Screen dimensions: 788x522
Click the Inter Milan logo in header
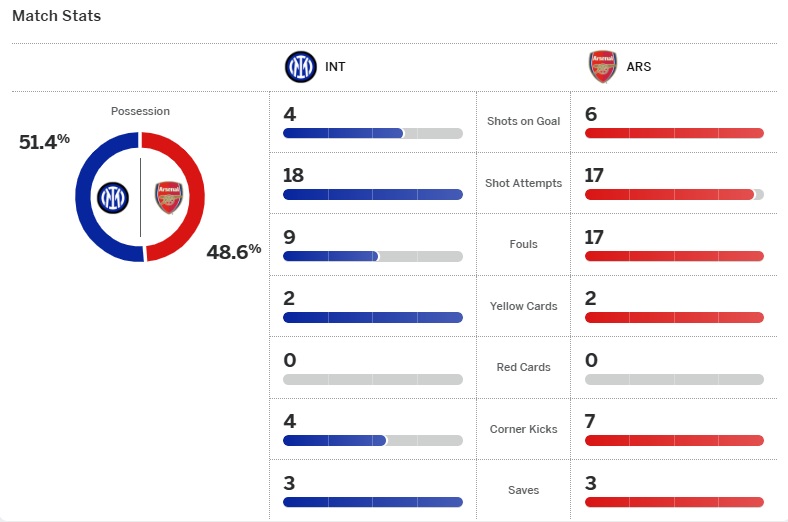pos(300,67)
